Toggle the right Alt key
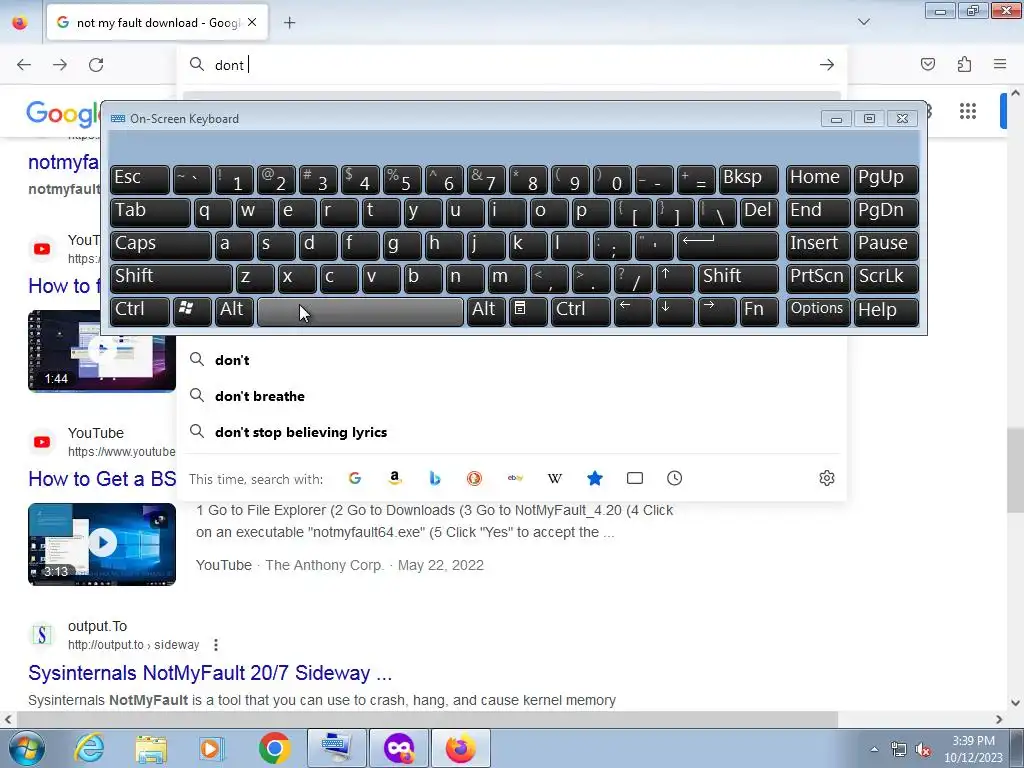This screenshot has height=768, width=1024. tap(486, 312)
